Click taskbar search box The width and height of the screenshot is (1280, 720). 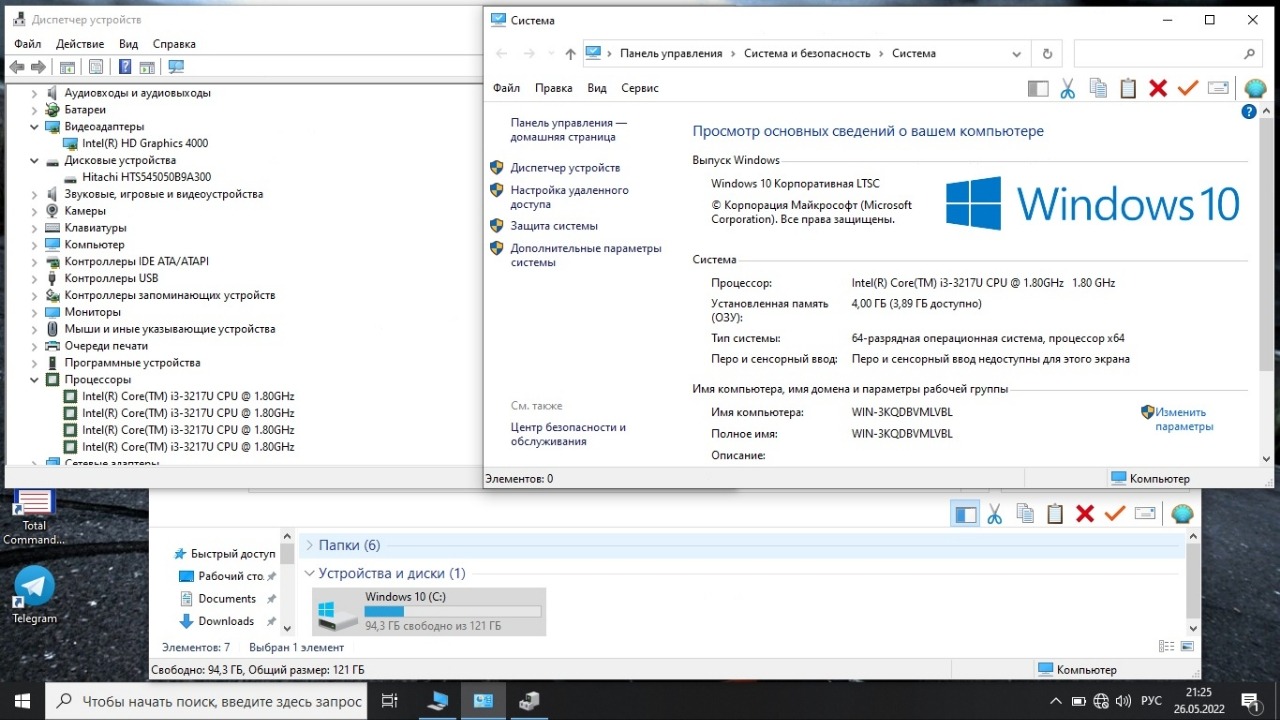pyautogui.click(x=207, y=701)
